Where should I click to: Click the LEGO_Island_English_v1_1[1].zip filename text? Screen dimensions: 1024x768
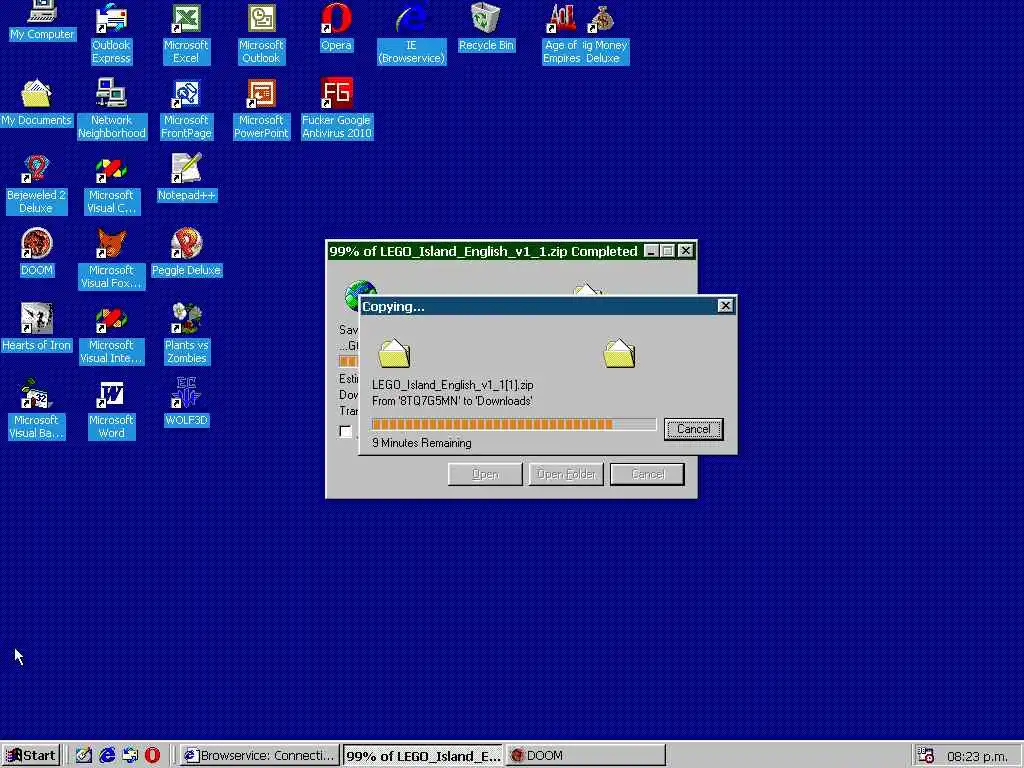point(453,385)
